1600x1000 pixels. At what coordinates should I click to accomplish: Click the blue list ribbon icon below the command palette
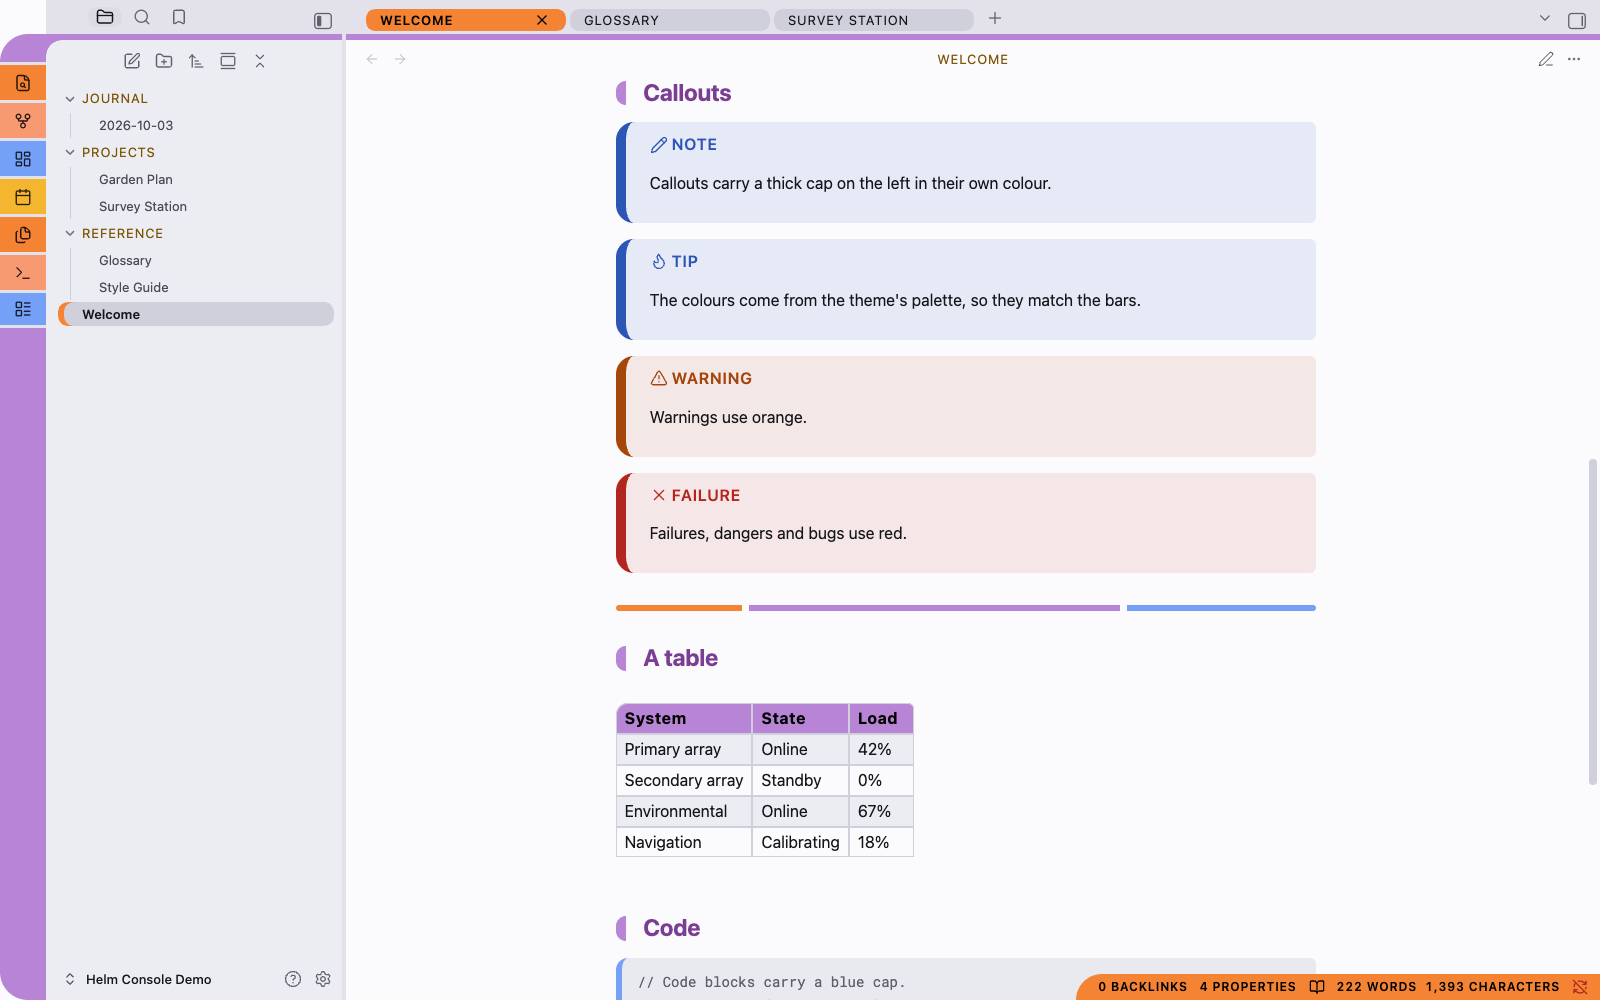coord(23,309)
